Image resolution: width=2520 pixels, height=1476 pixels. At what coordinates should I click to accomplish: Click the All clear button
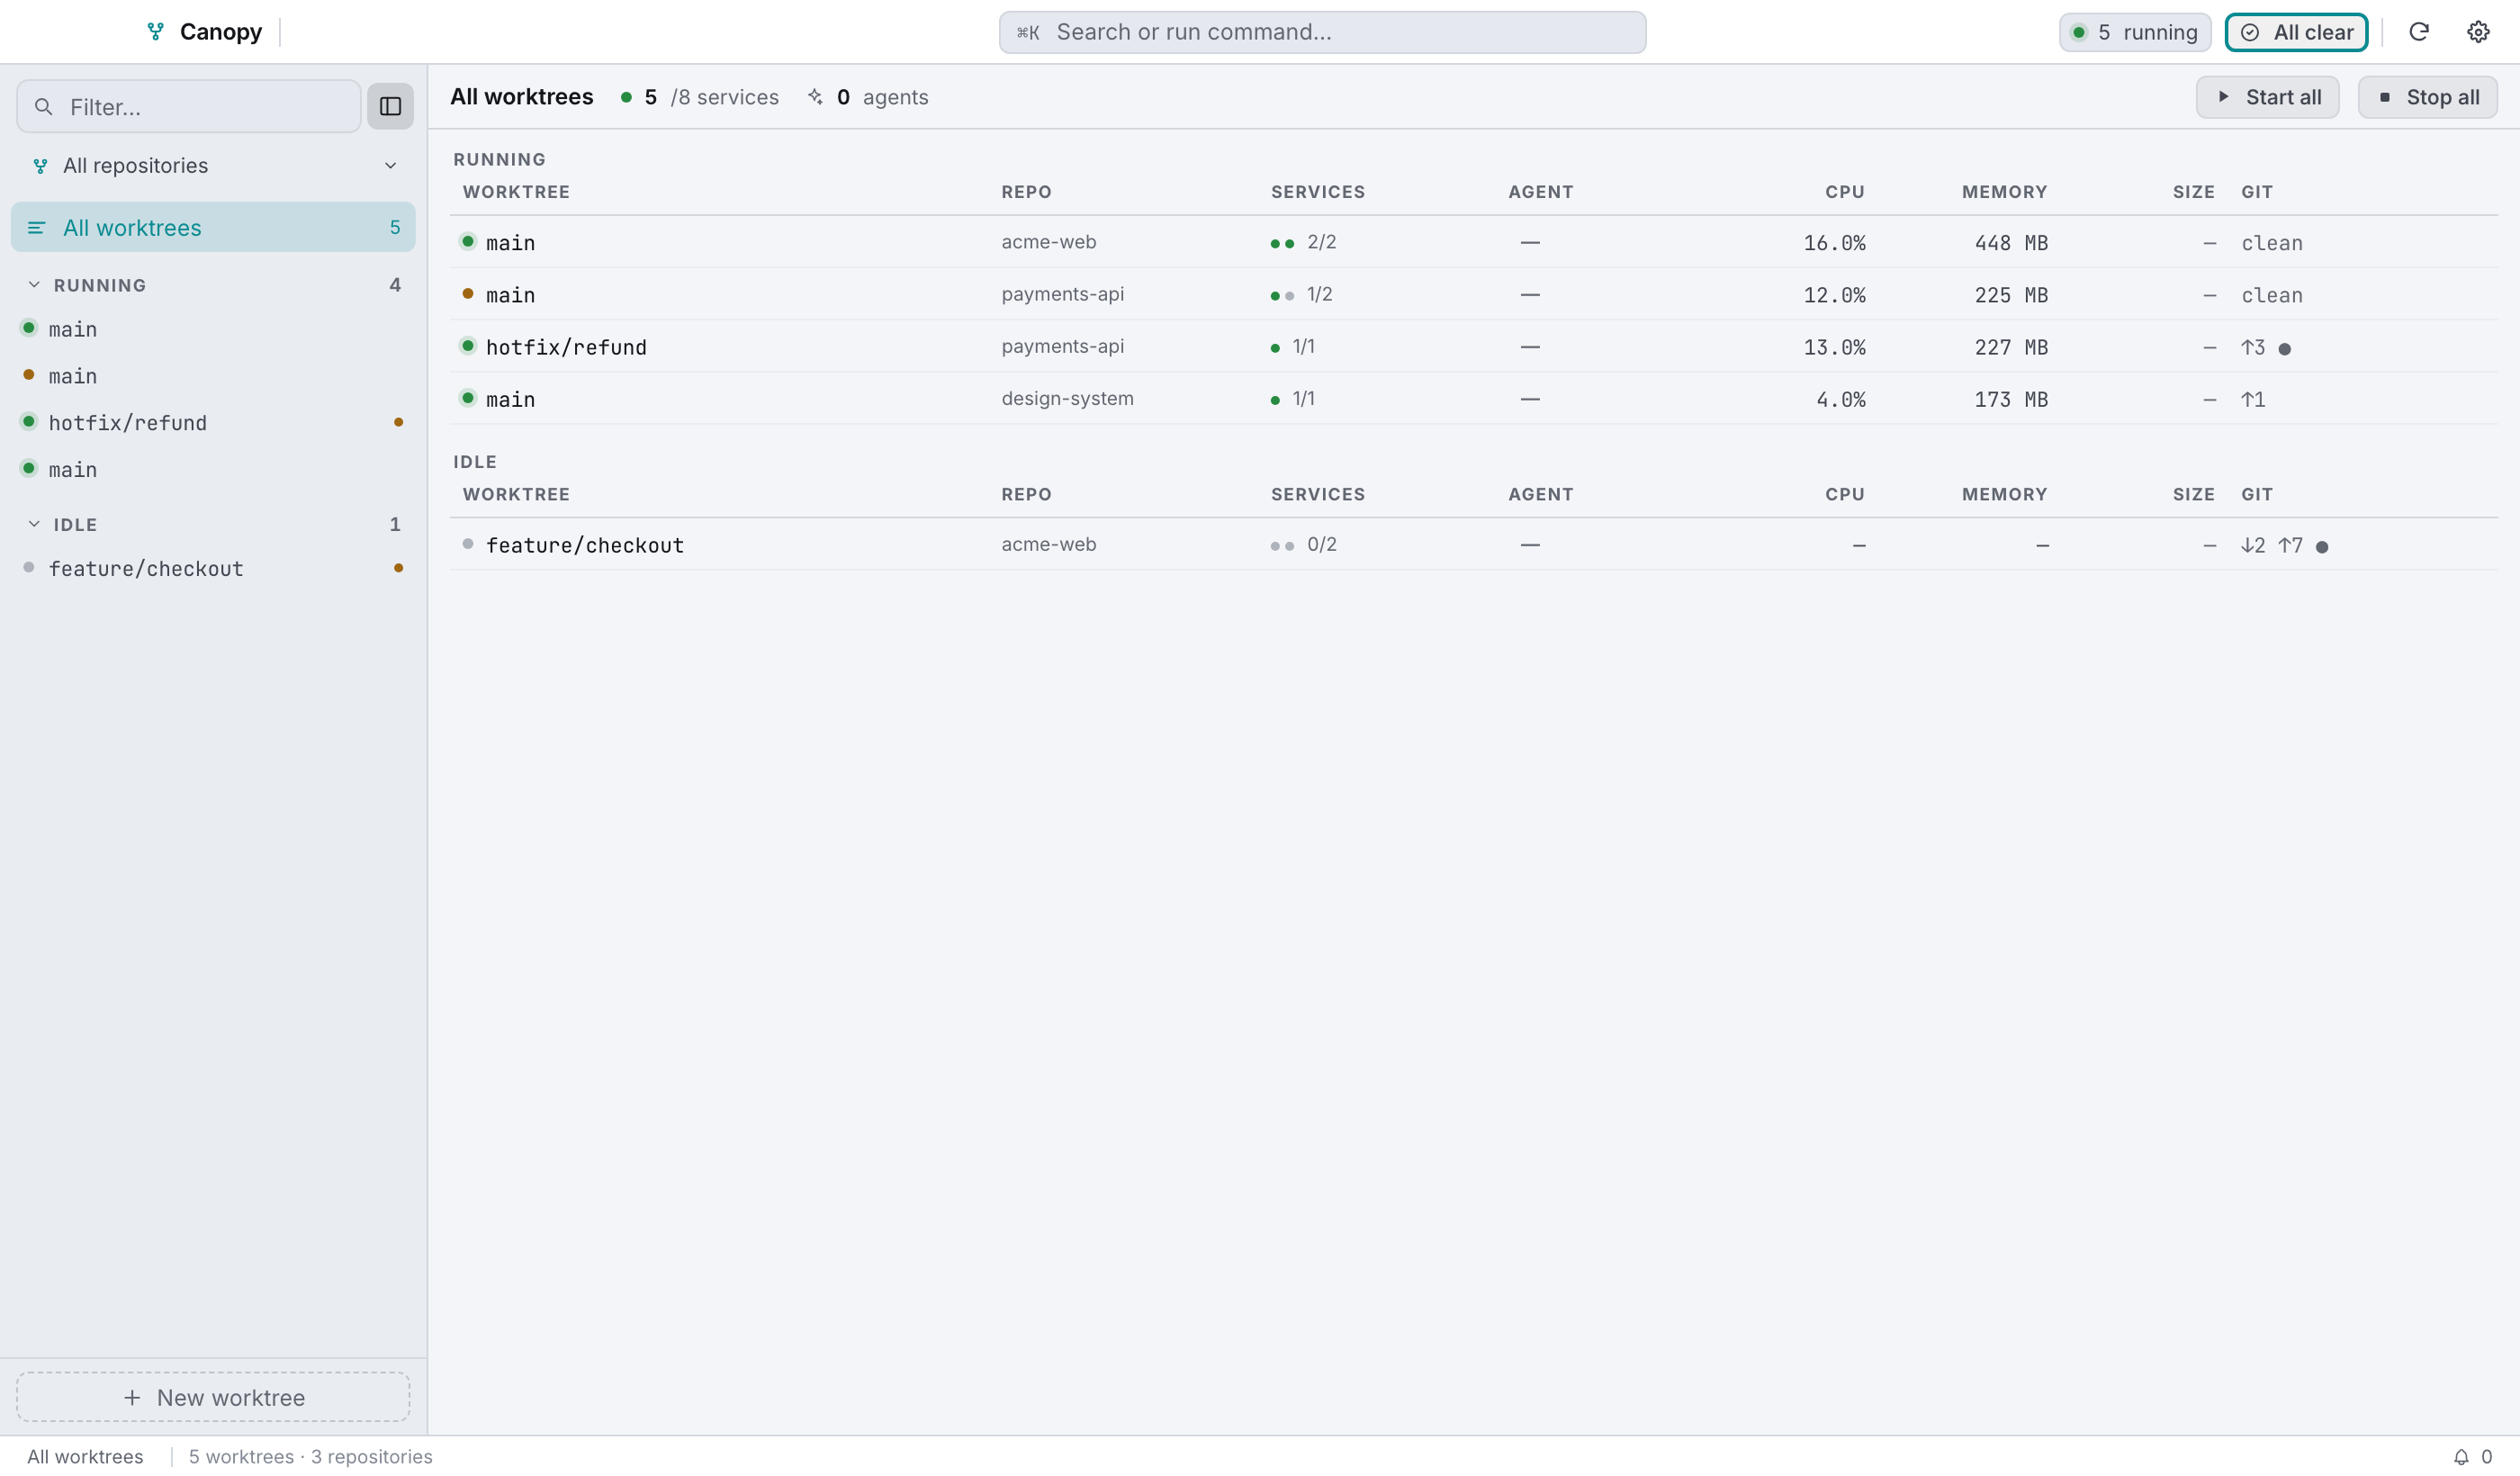2296,32
